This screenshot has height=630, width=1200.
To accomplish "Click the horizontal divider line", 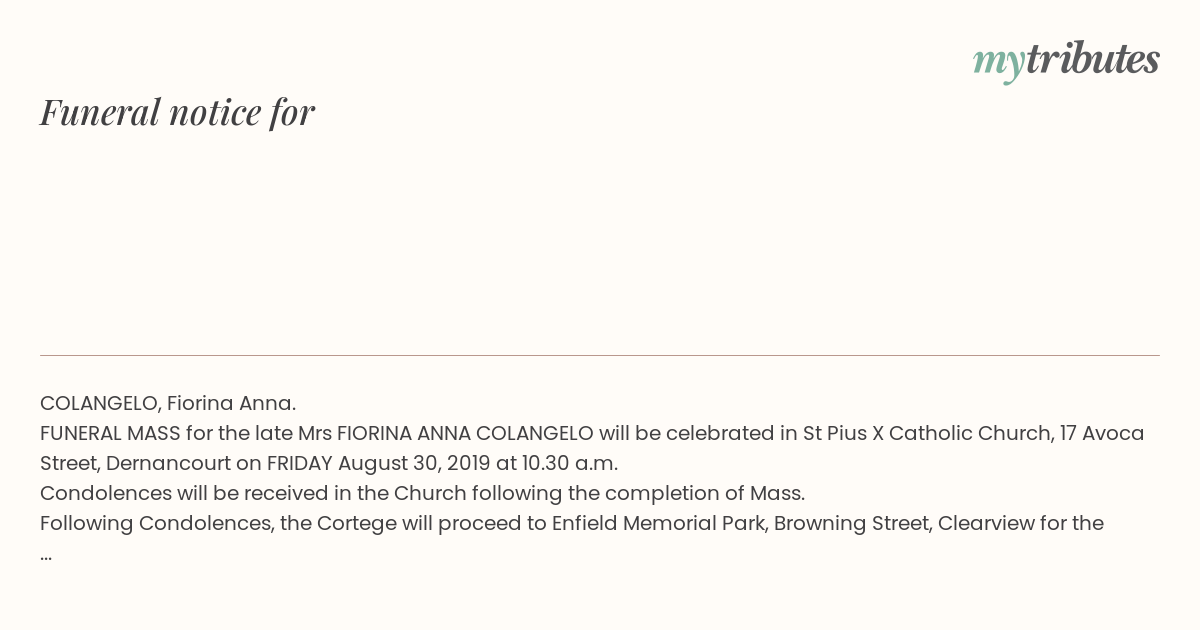I will tap(600, 355).
